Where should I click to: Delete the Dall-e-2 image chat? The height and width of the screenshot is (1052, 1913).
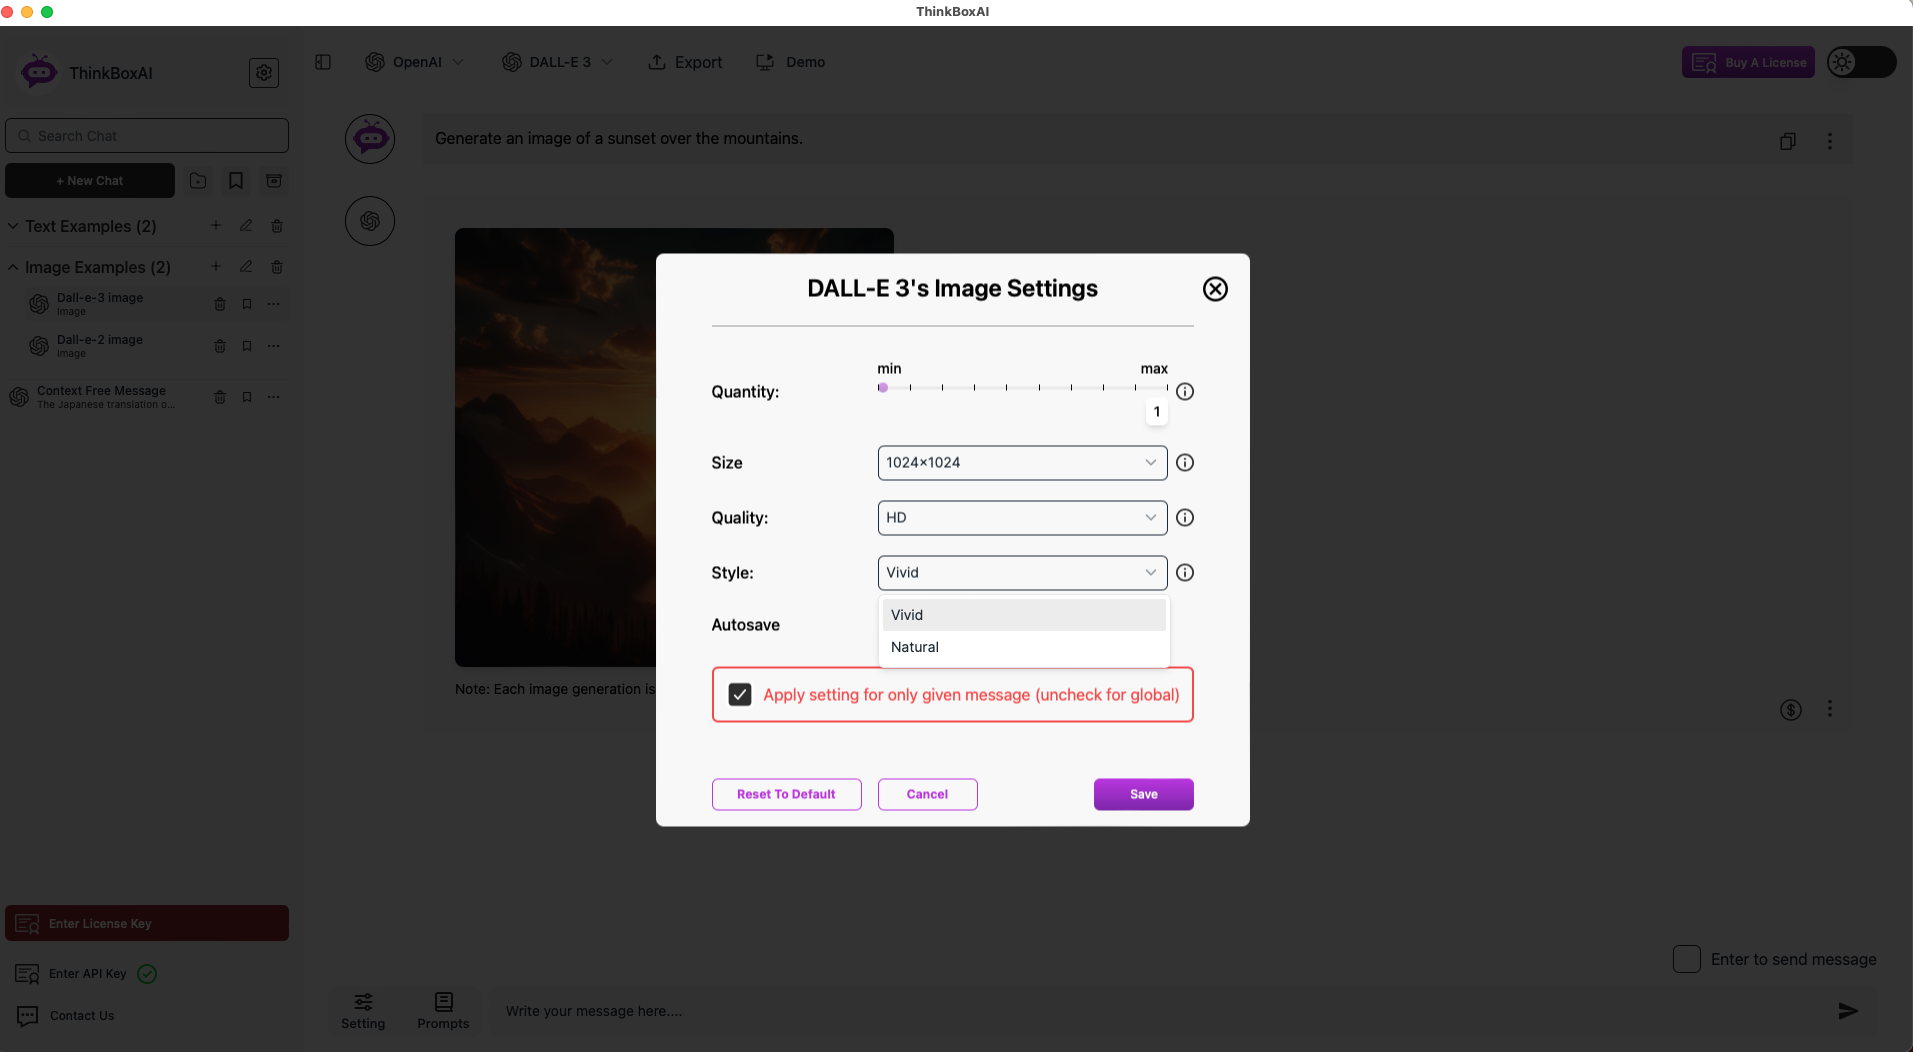tap(220, 346)
